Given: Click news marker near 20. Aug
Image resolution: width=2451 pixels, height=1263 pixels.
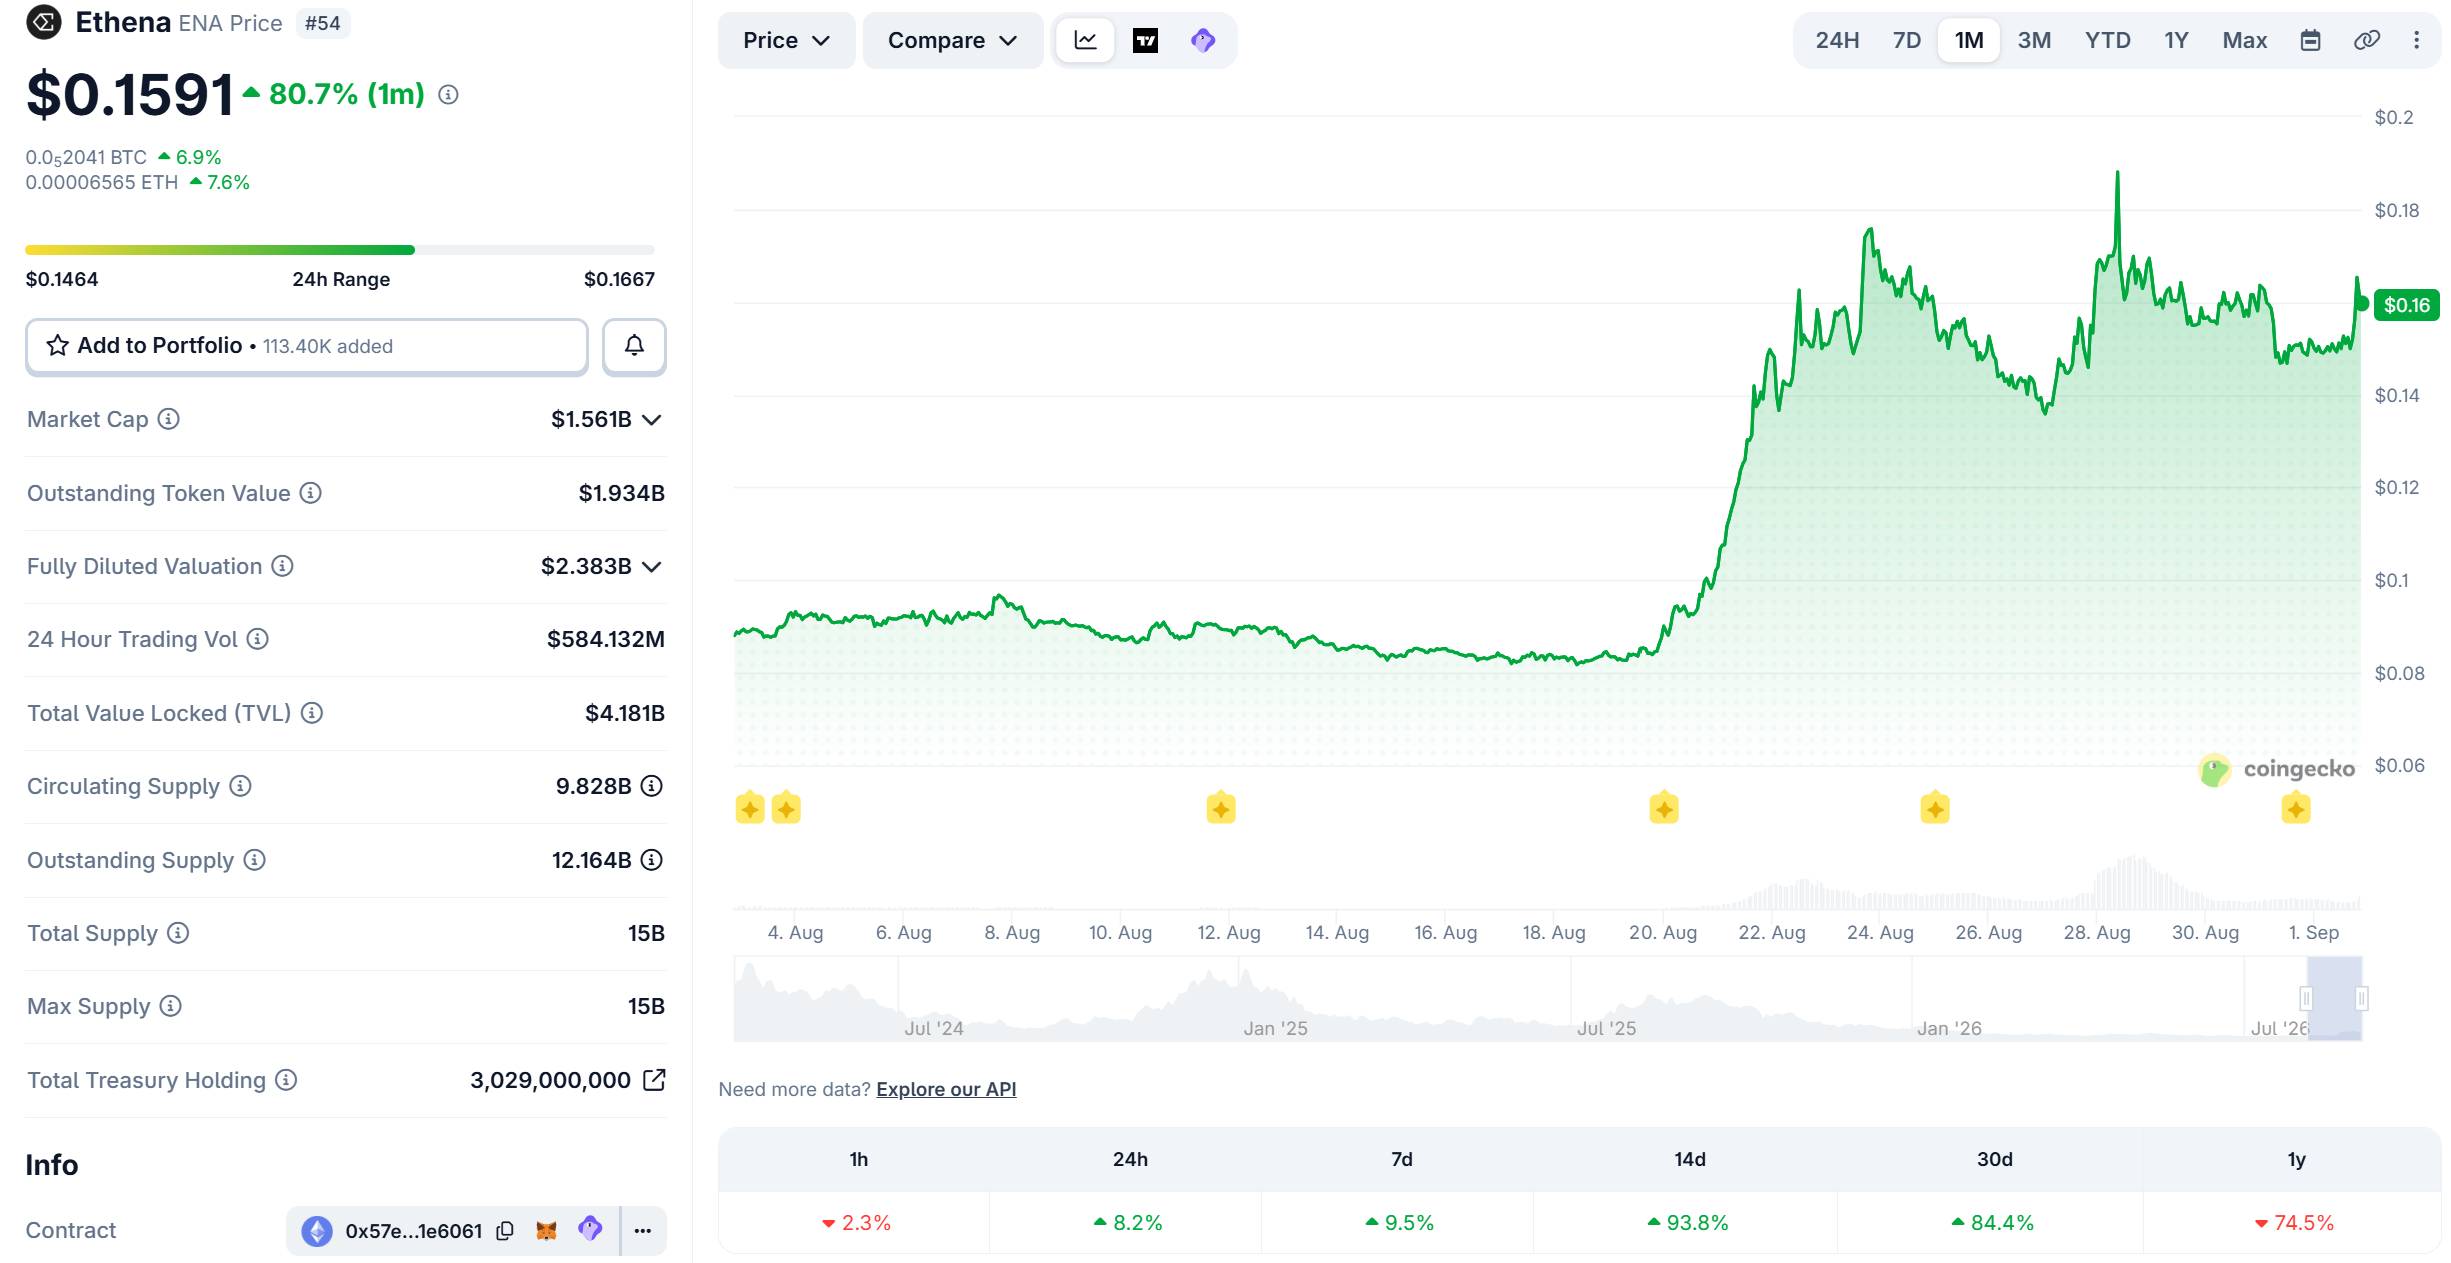Looking at the screenshot, I should coord(1664,808).
